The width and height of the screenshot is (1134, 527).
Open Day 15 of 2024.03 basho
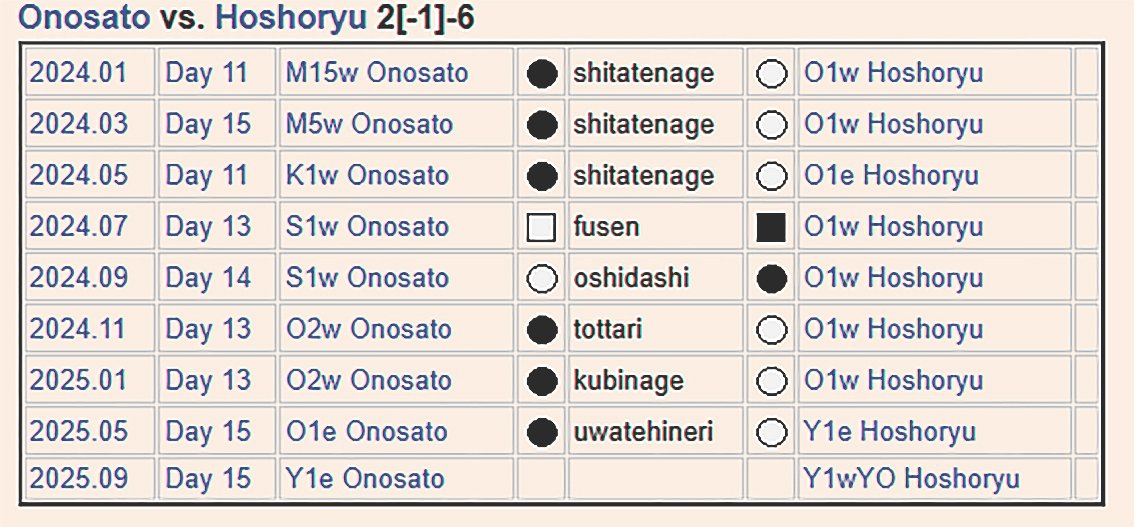[207, 125]
